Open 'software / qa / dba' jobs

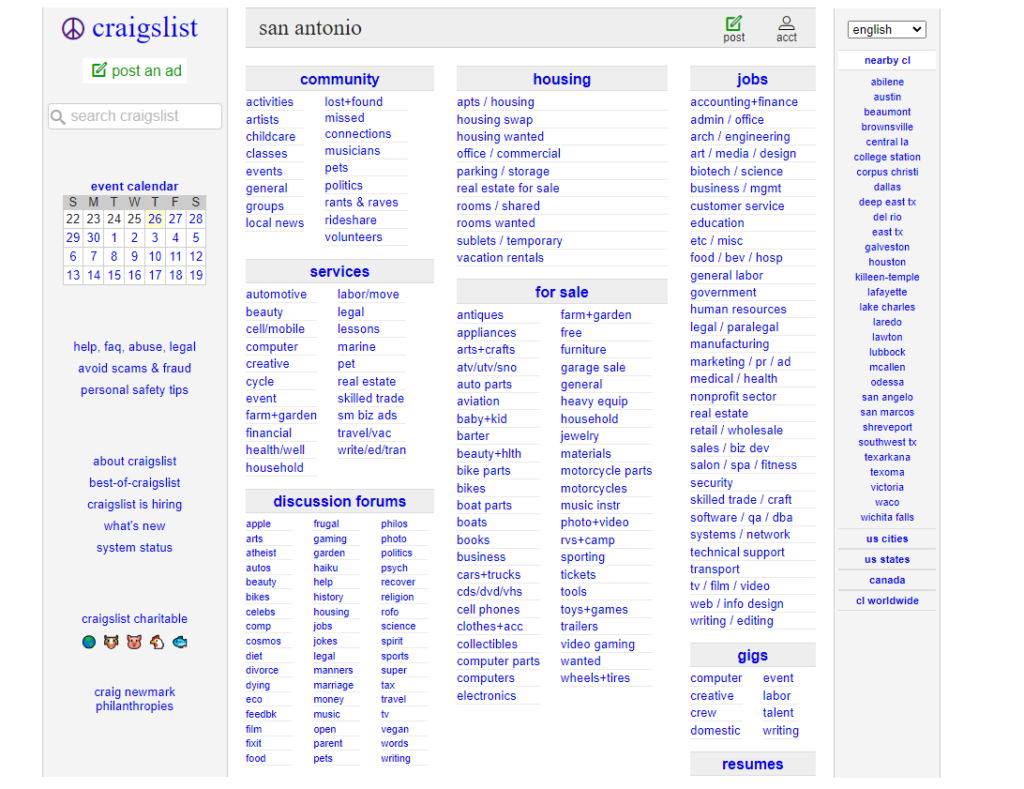tap(741, 517)
